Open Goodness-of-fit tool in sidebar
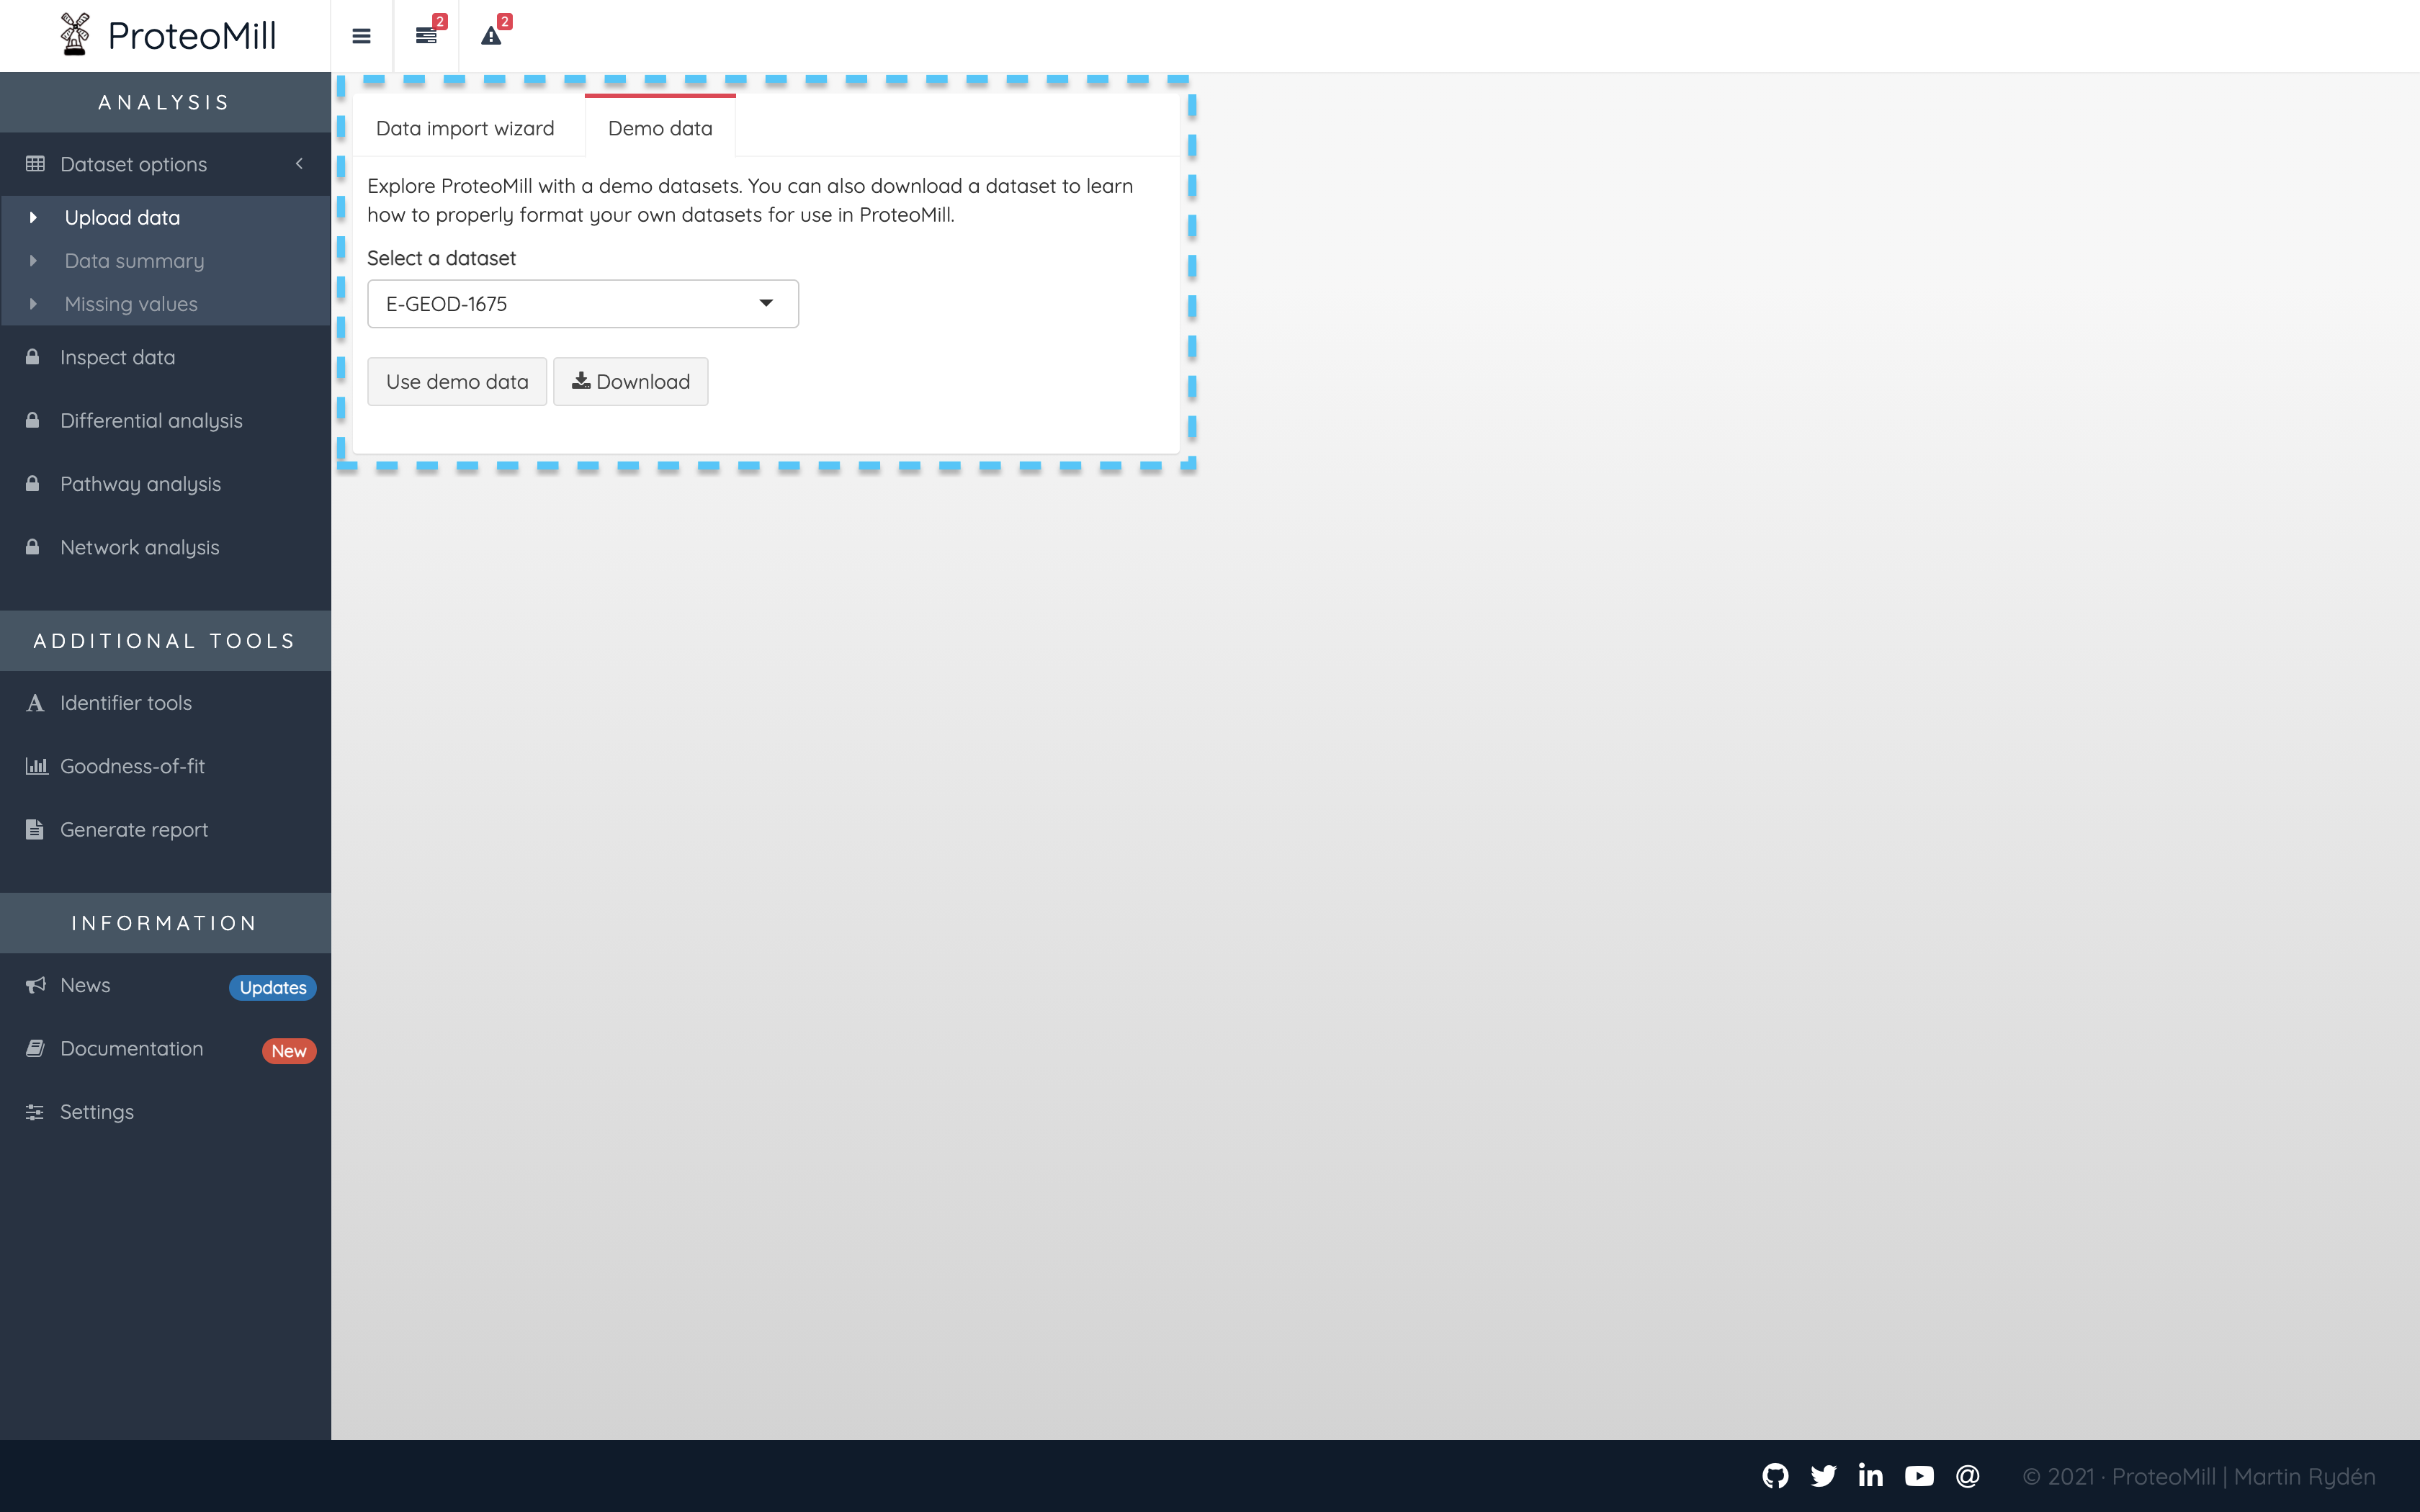The height and width of the screenshot is (1512, 2420). coord(132,766)
